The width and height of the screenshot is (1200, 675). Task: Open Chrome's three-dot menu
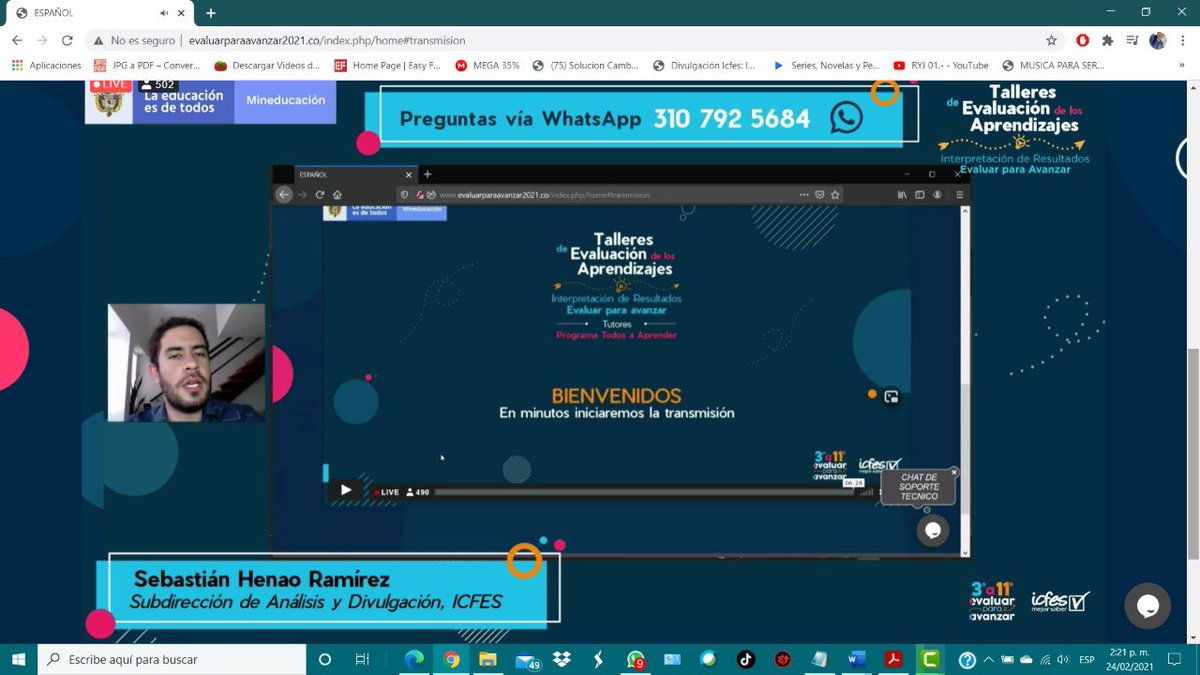[x=1182, y=41]
